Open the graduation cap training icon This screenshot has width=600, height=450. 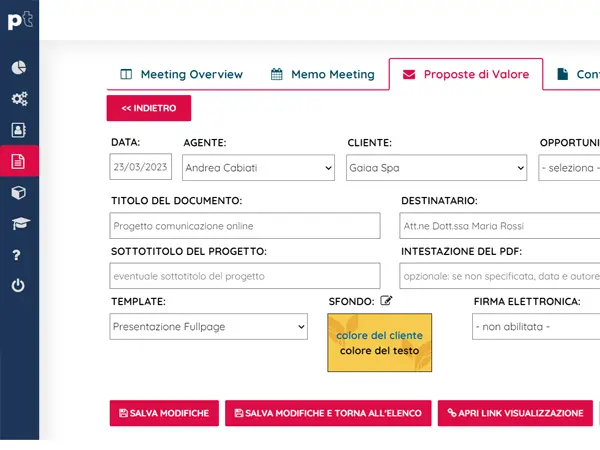tap(18, 223)
